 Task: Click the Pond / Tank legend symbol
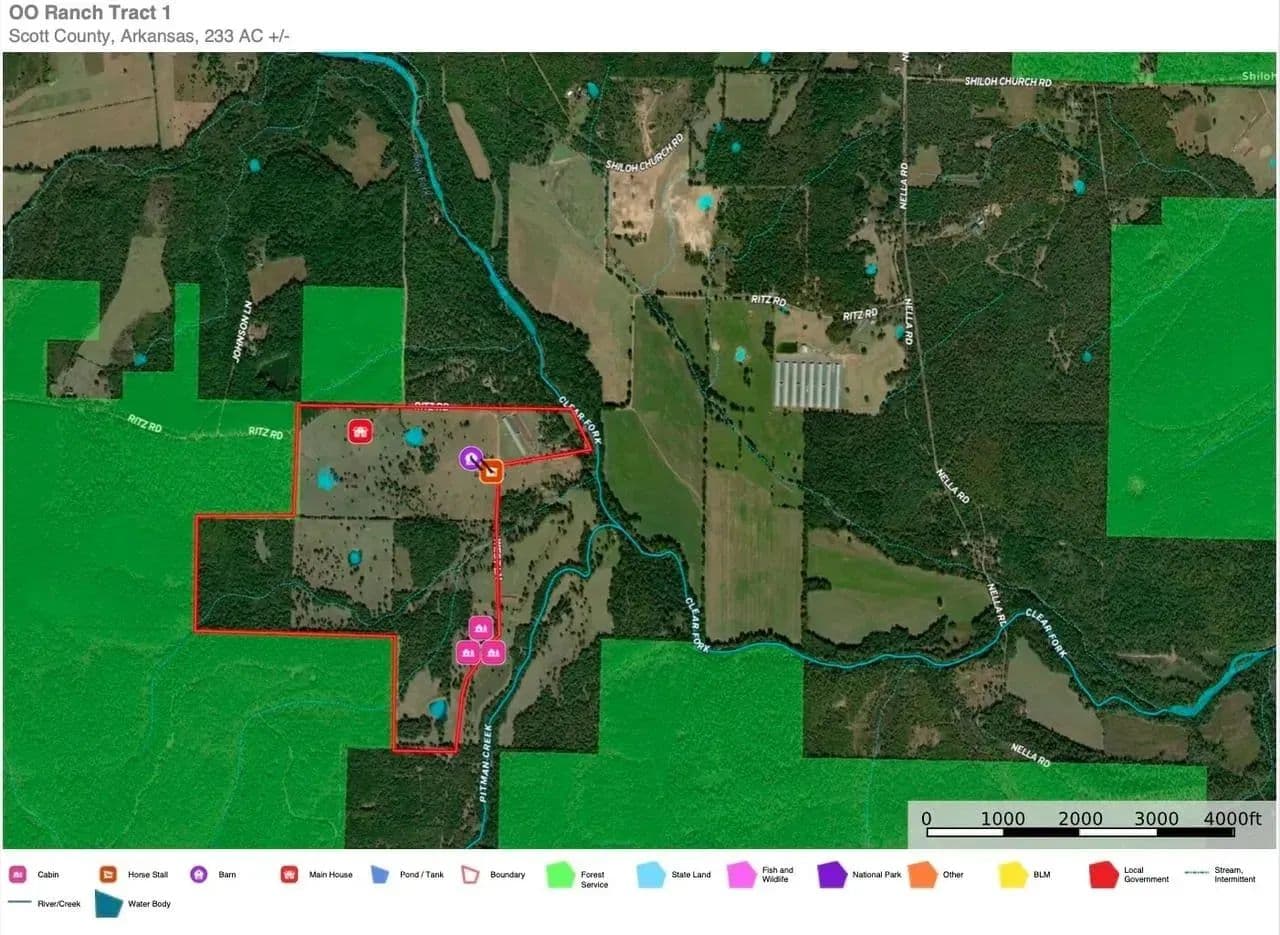(x=380, y=874)
